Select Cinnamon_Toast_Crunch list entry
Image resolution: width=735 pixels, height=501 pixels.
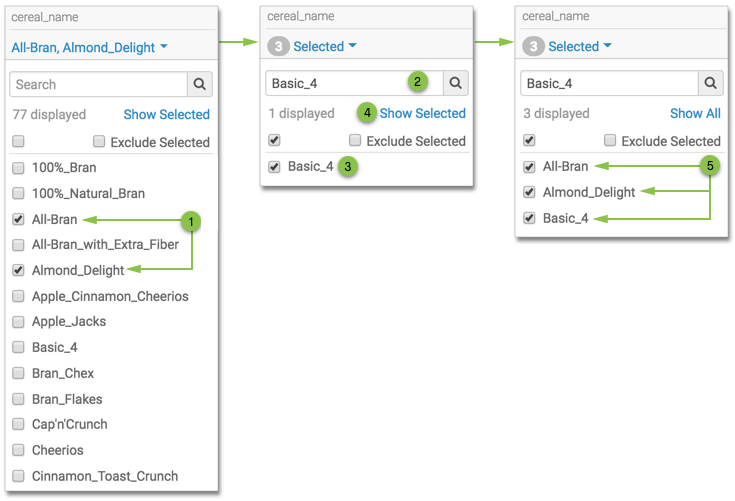click(x=104, y=476)
